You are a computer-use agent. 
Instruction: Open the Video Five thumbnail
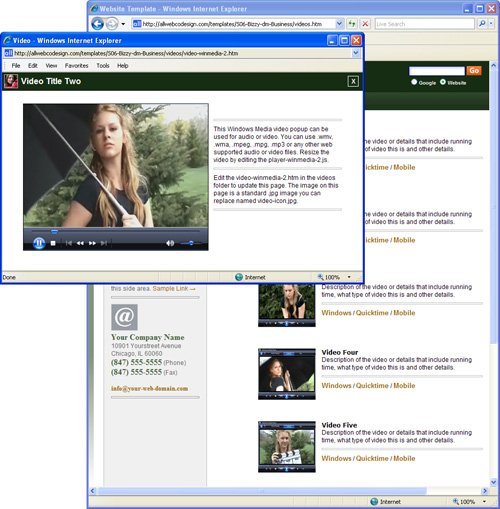[287, 446]
